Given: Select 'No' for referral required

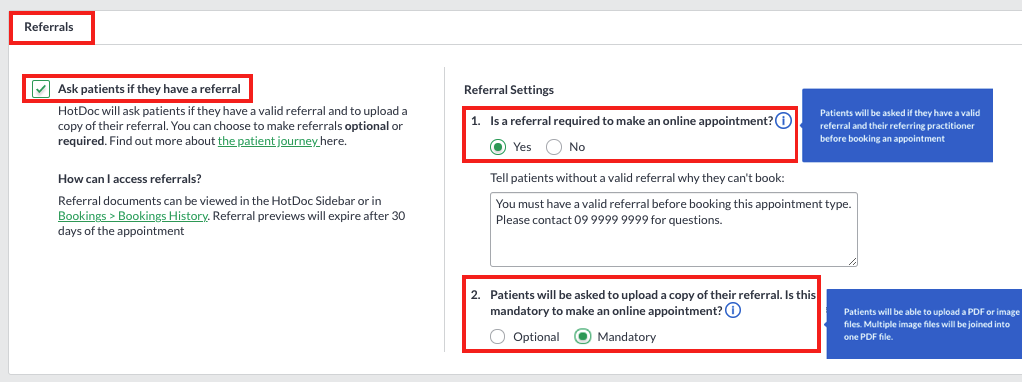Looking at the screenshot, I should 554,147.
